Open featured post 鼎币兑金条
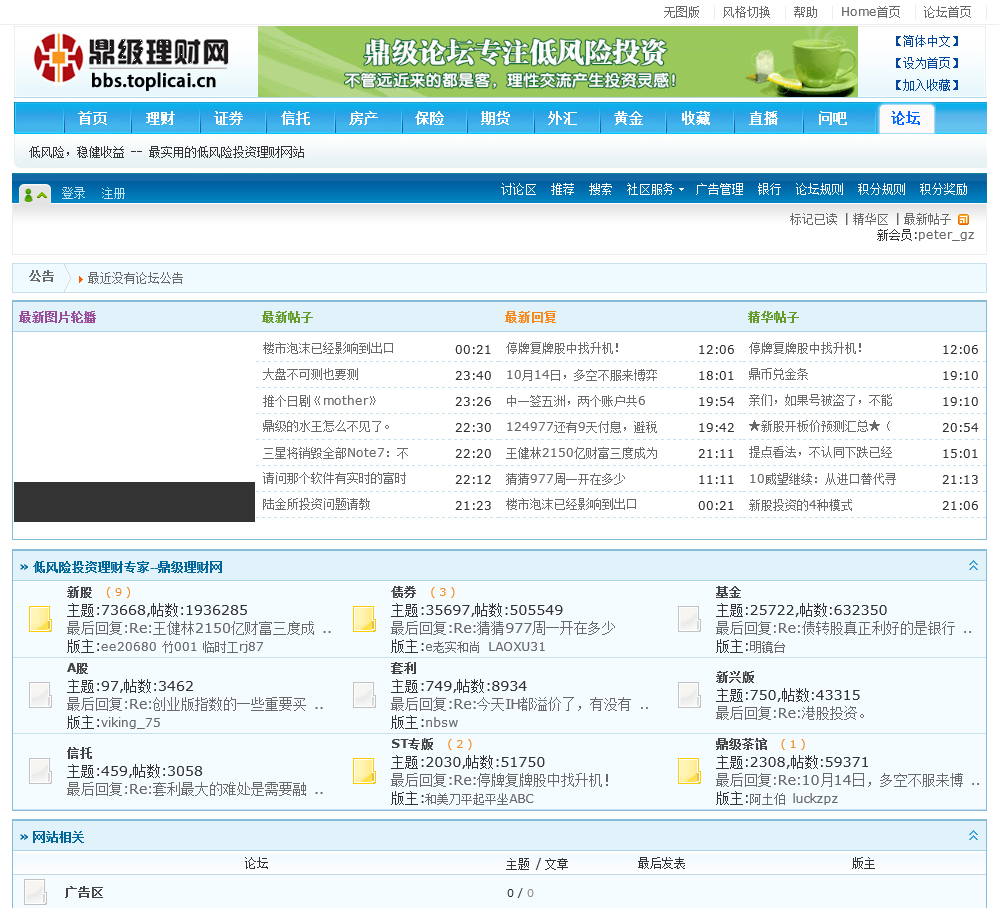 (x=778, y=375)
